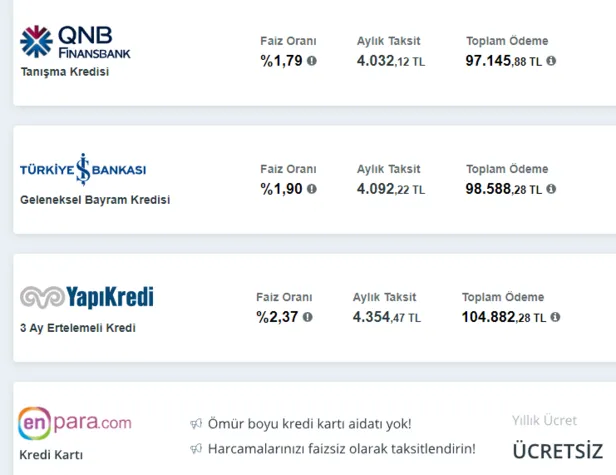Click the Türkiye İş Bankası logo
This screenshot has height=475, width=616.
point(83,169)
